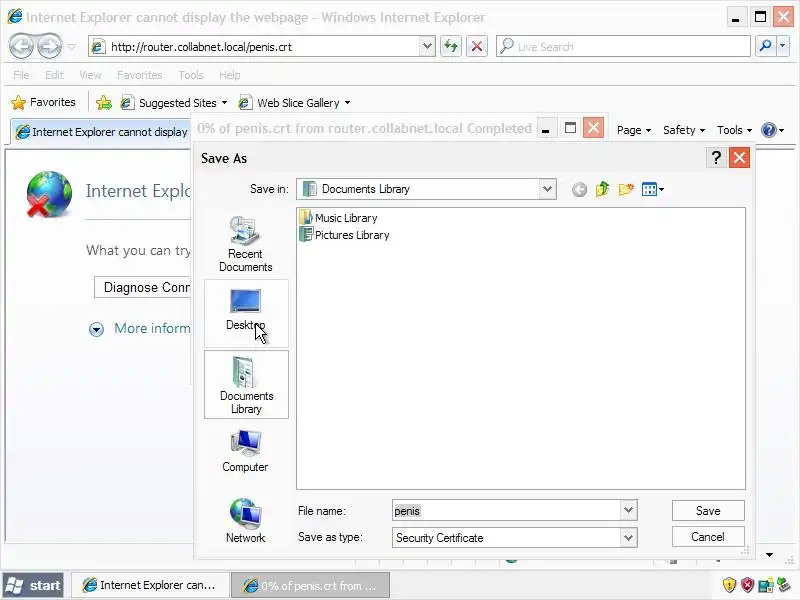Open Music Library folder

(339, 218)
